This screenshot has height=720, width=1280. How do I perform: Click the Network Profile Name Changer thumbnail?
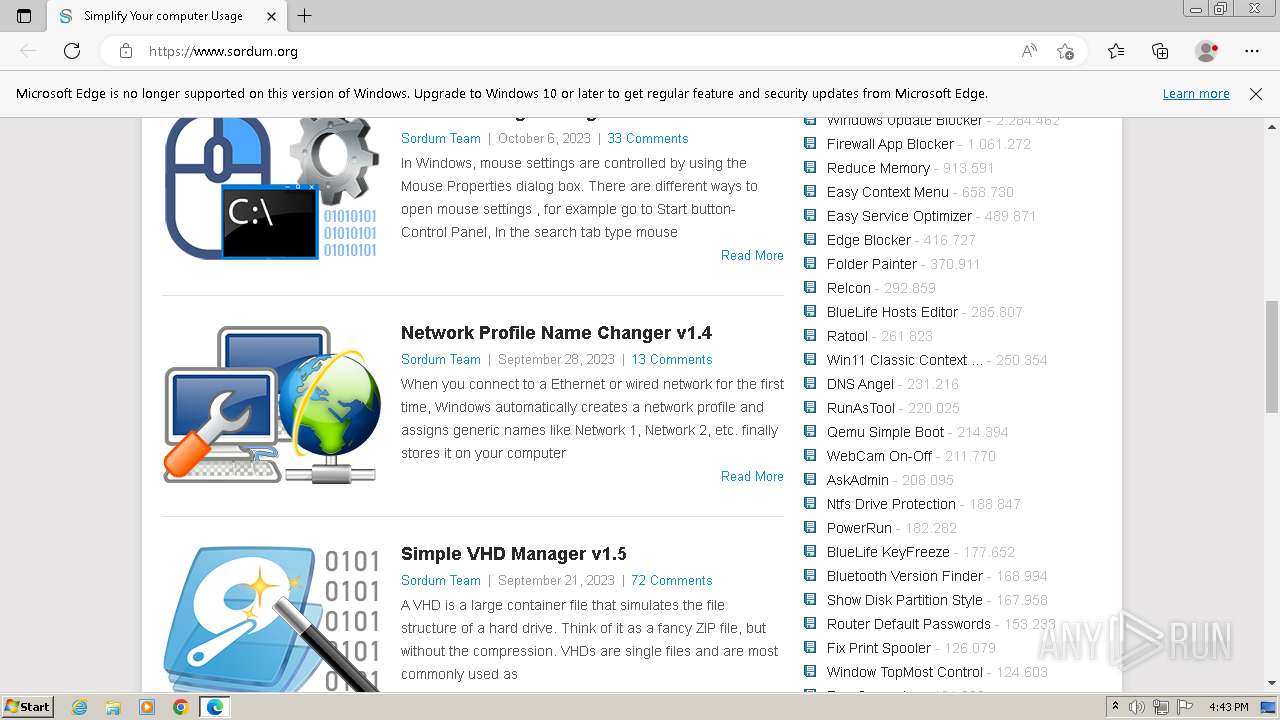point(272,405)
